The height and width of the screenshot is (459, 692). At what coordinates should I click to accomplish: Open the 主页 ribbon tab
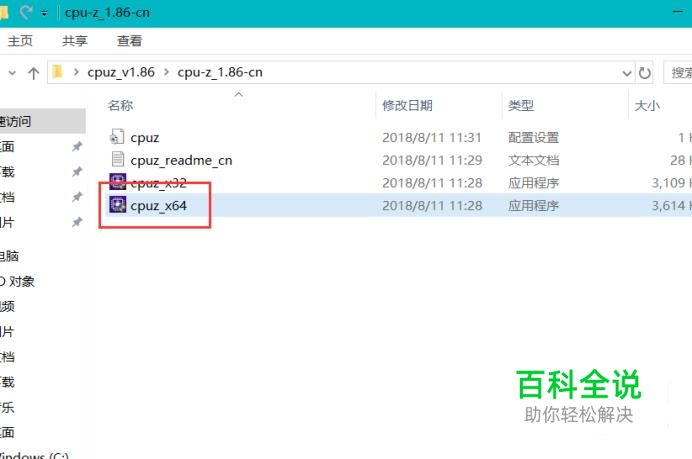click(20, 41)
